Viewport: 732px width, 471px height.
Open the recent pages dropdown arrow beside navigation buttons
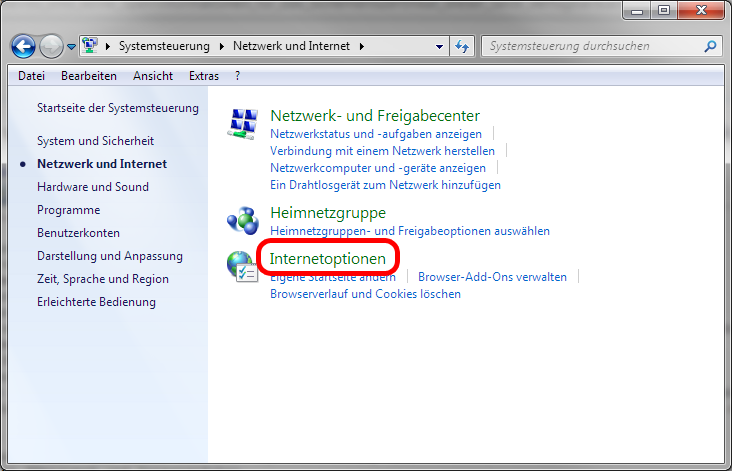(x=71, y=47)
